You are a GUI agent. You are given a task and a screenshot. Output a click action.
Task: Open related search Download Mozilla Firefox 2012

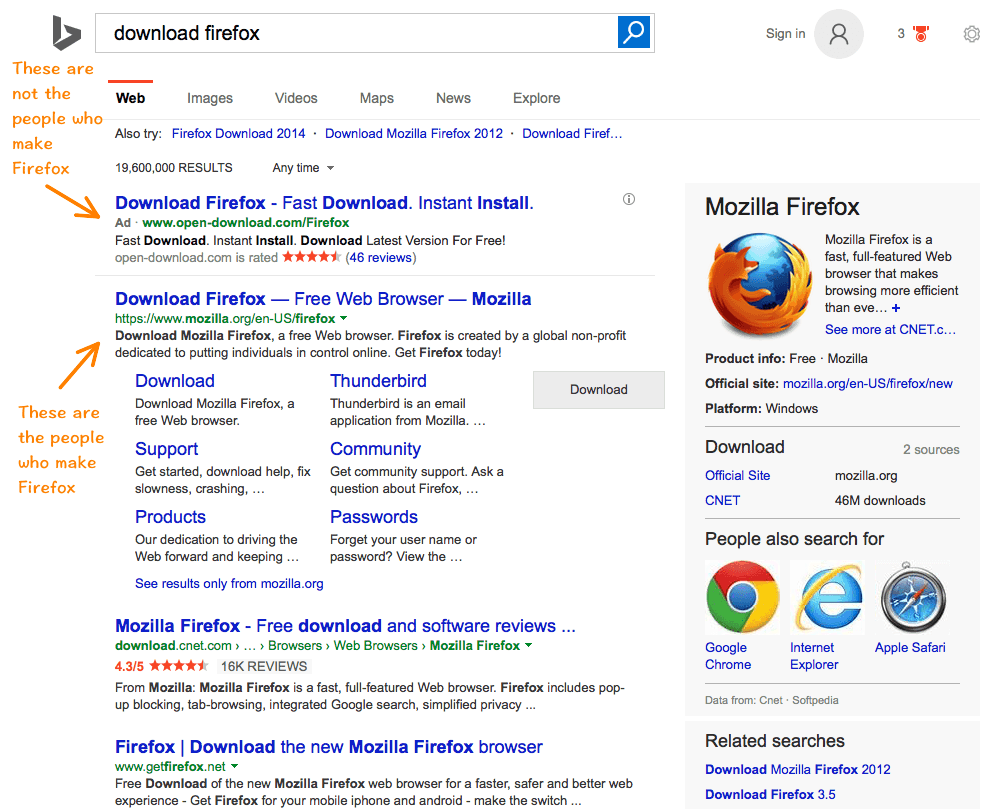pos(798,769)
